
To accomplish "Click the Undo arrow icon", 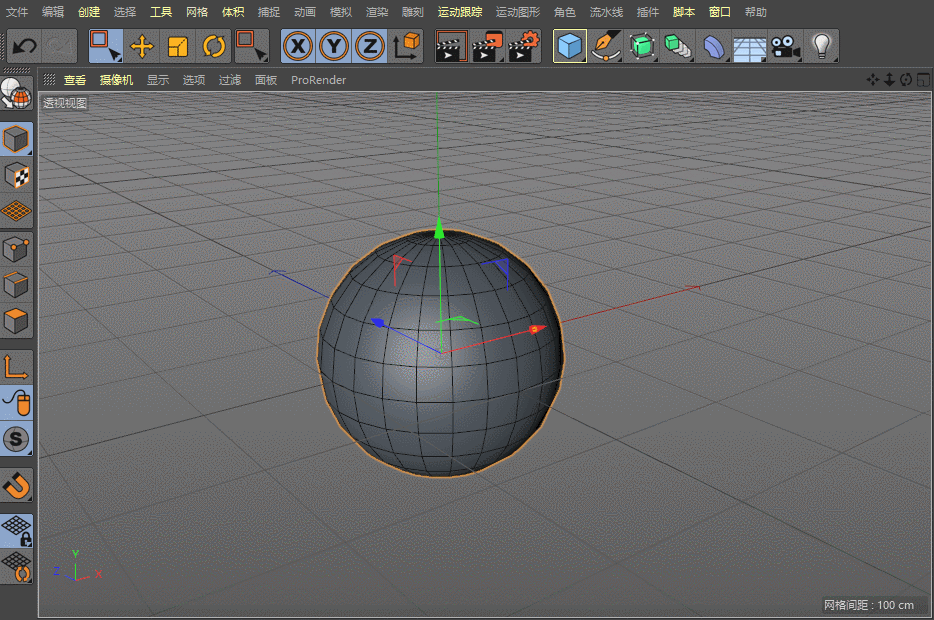I will (24, 46).
